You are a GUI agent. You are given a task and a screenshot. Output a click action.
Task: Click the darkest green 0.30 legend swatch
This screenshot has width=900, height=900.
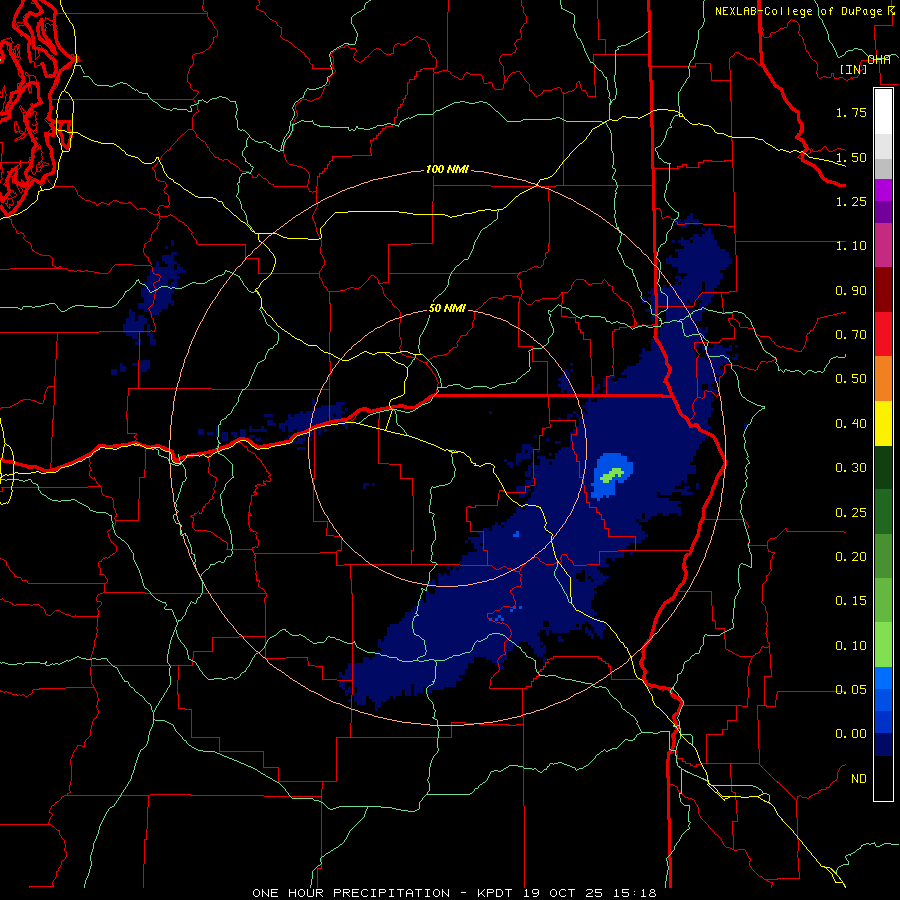(883, 467)
